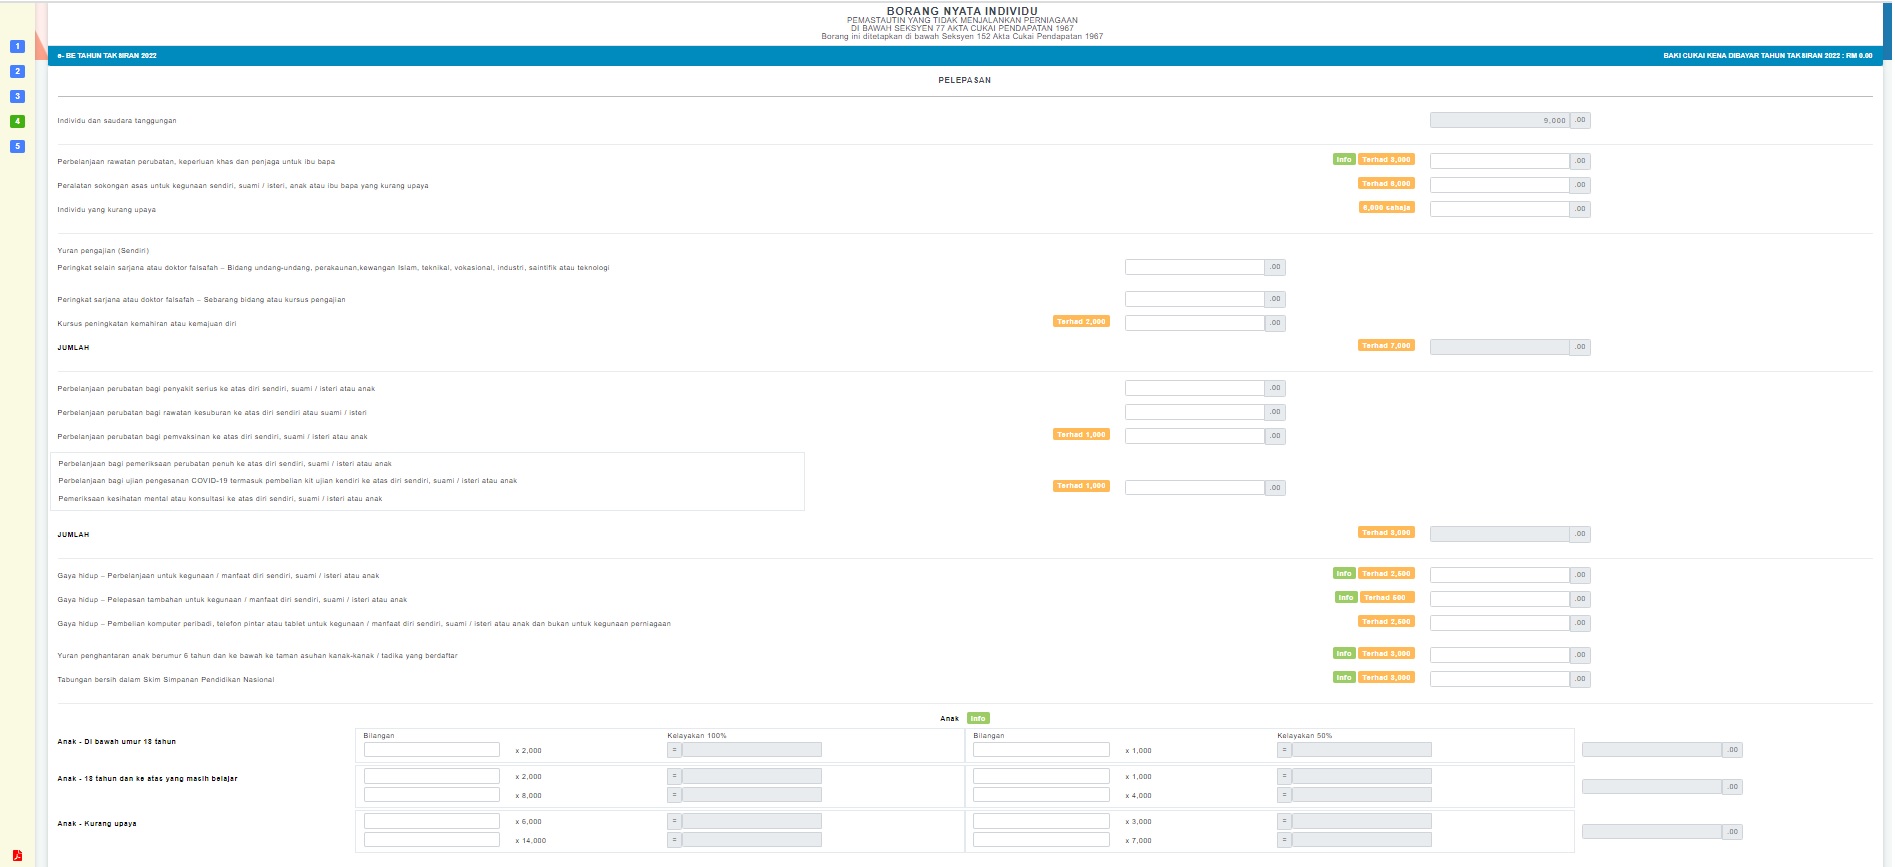1895x867 pixels.
Task: Click the Terhad 7,000 education fees badge
Action: (1385, 346)
